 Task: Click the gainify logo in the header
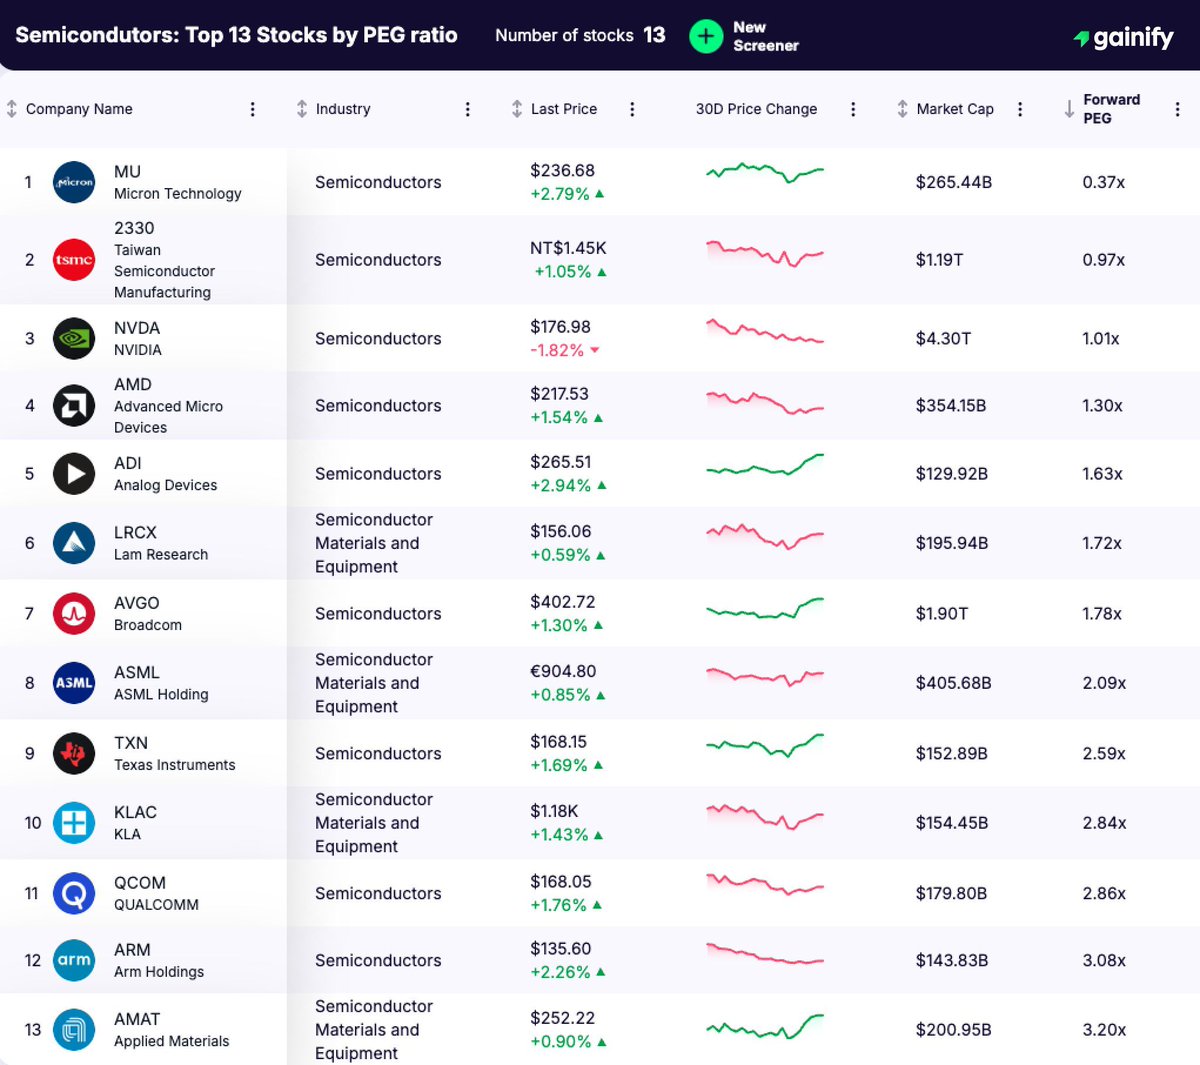tap(1123, 36)
